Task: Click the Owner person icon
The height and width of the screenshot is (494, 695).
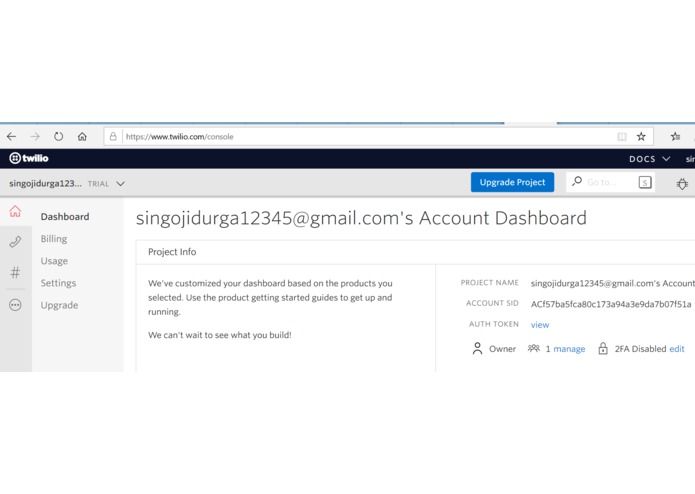Action: [x=477, y=348]
